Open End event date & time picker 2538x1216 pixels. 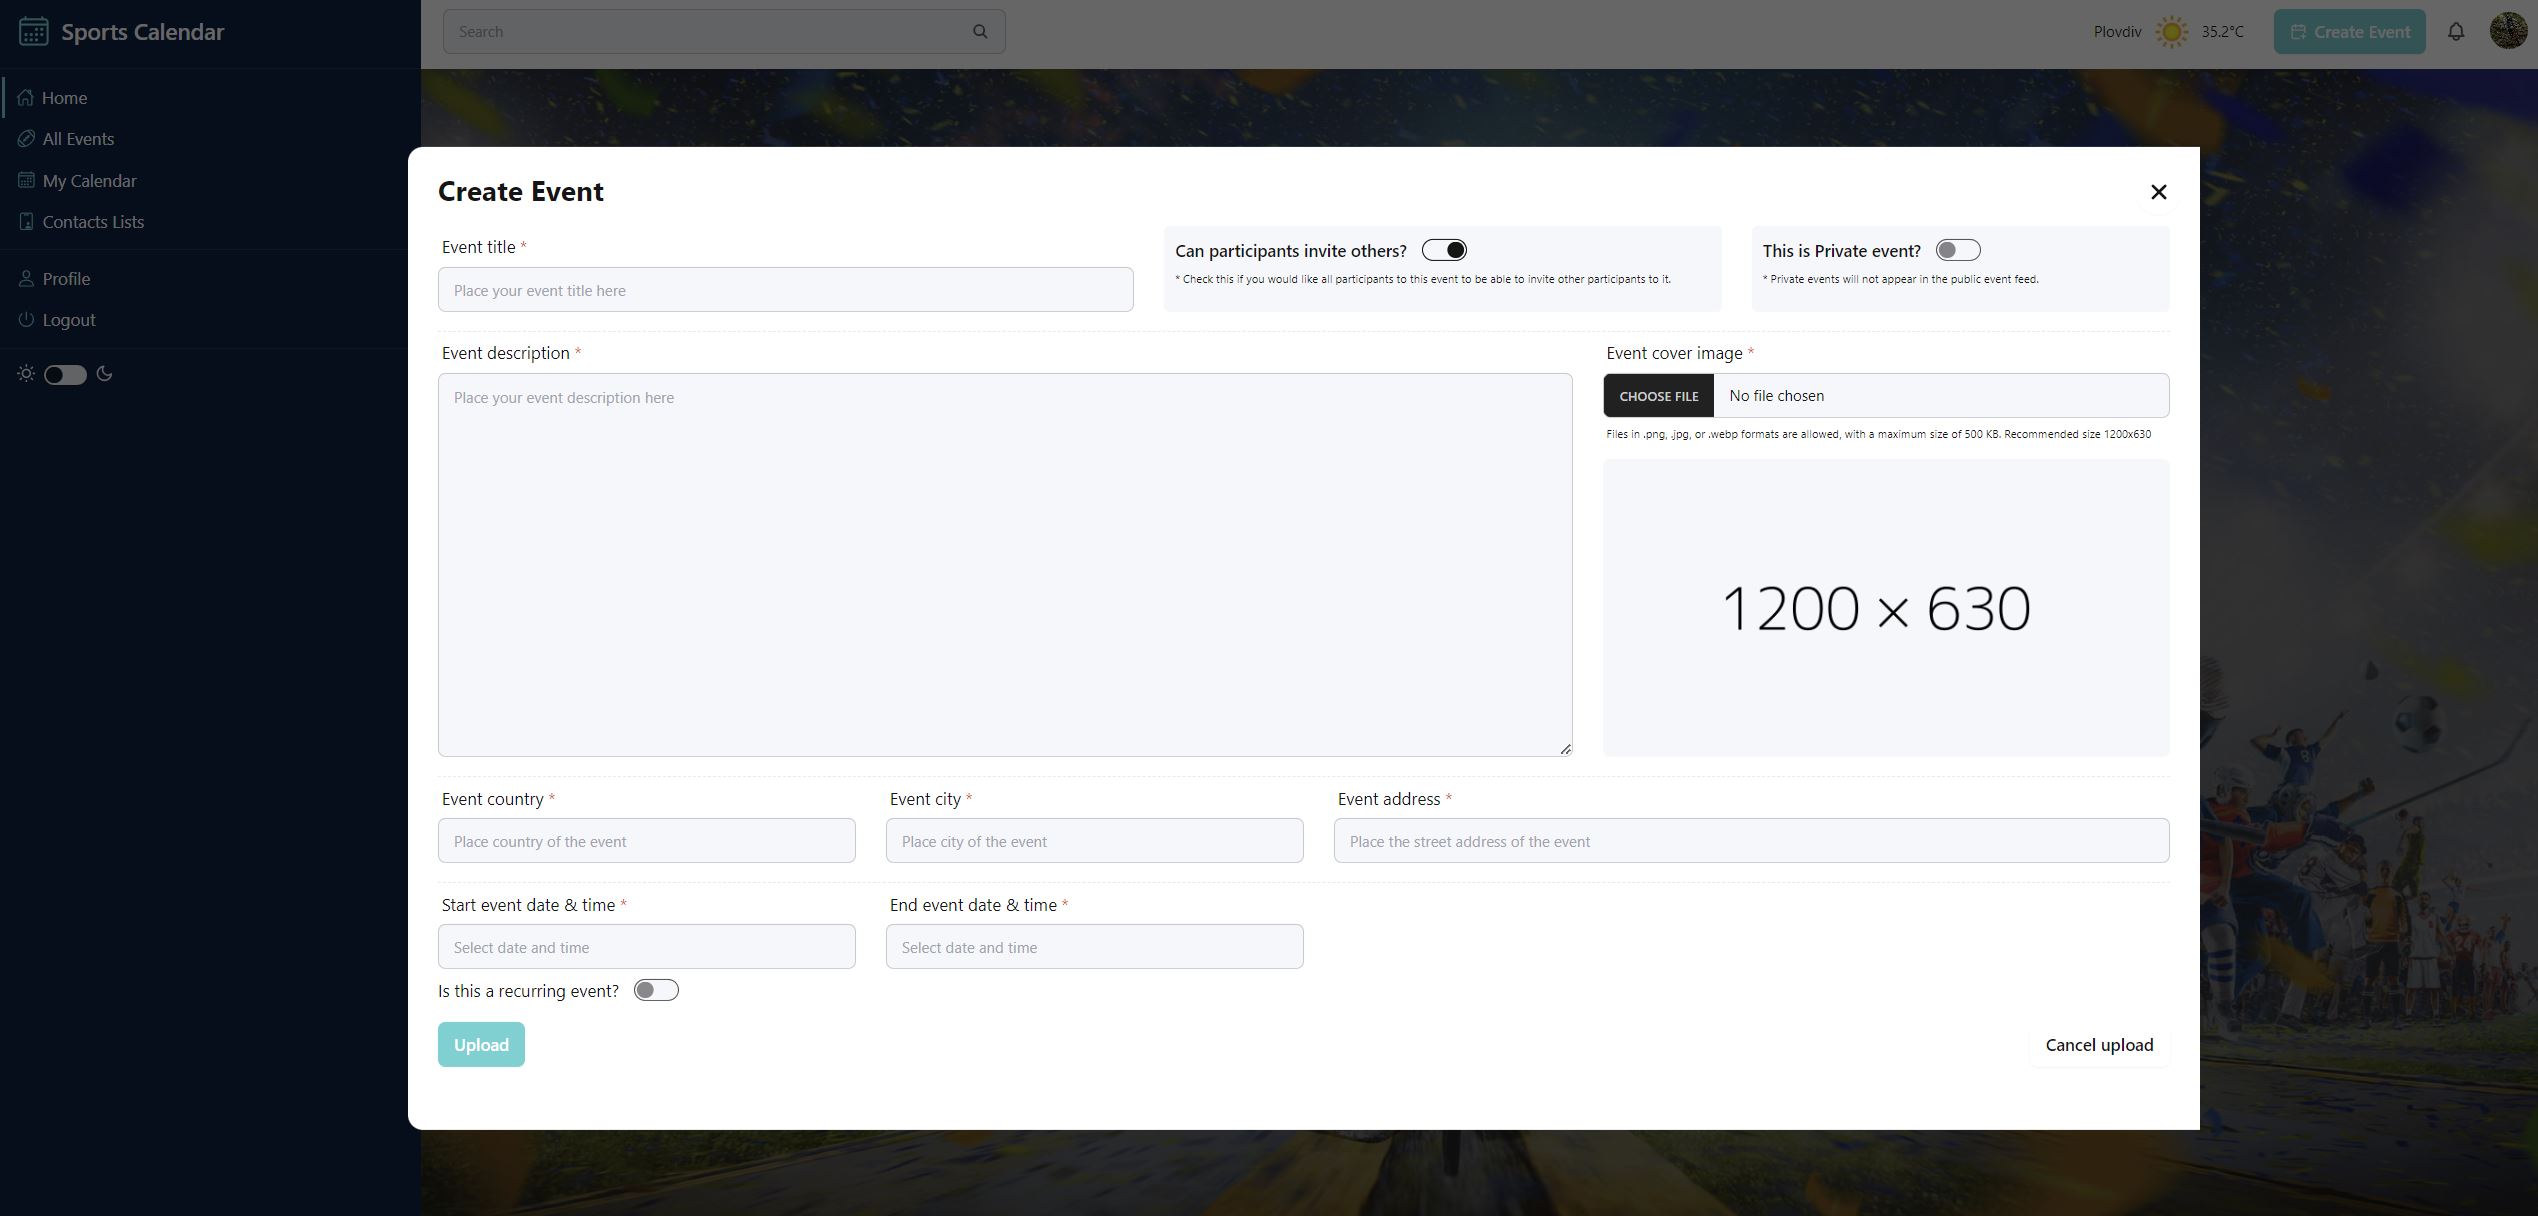coord(1094,947)
